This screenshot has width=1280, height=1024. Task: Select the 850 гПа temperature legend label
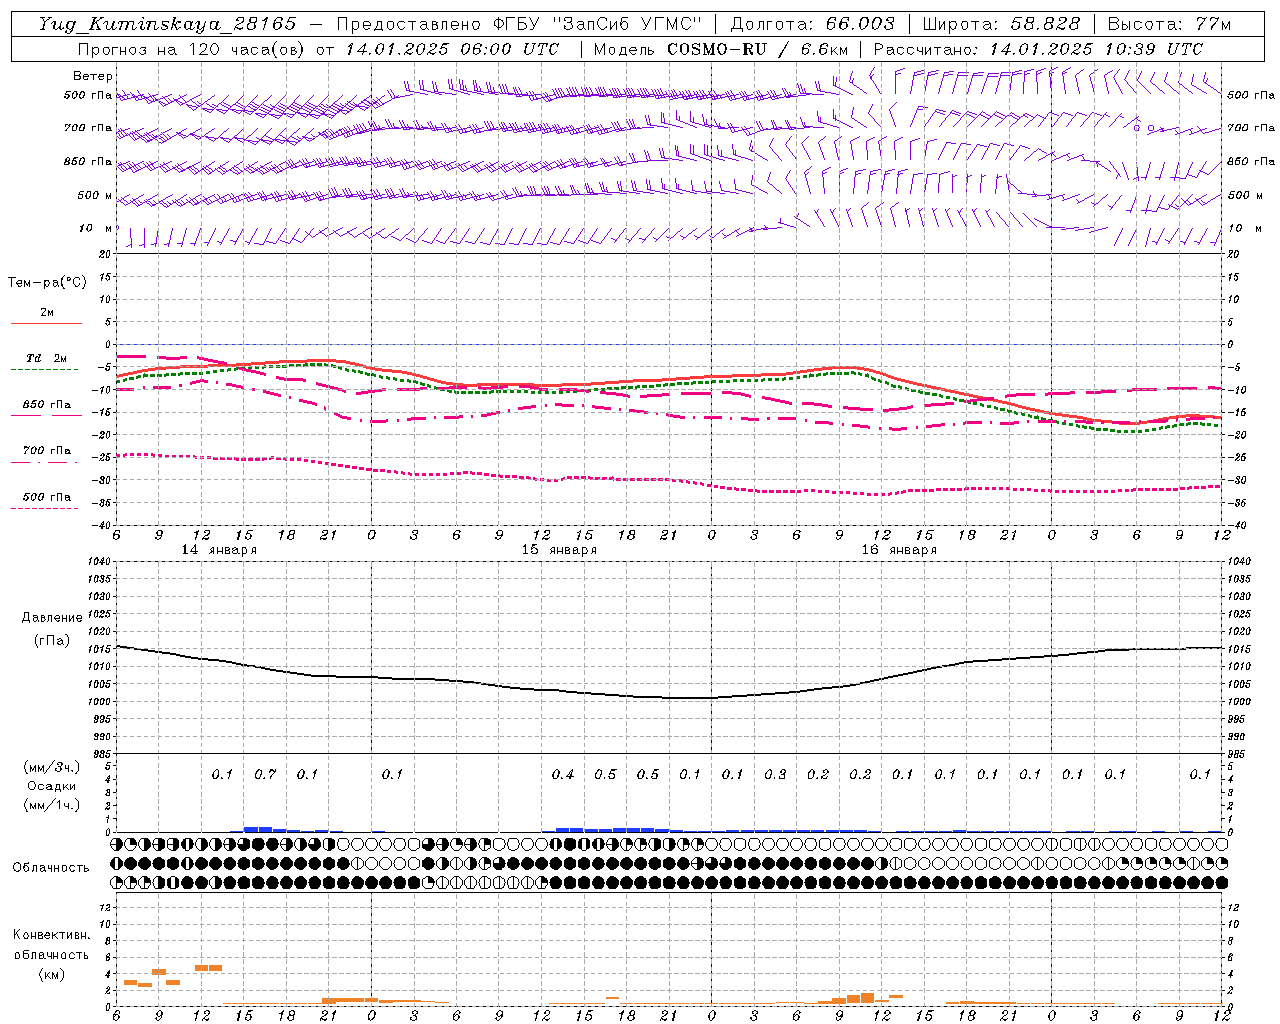47,405
